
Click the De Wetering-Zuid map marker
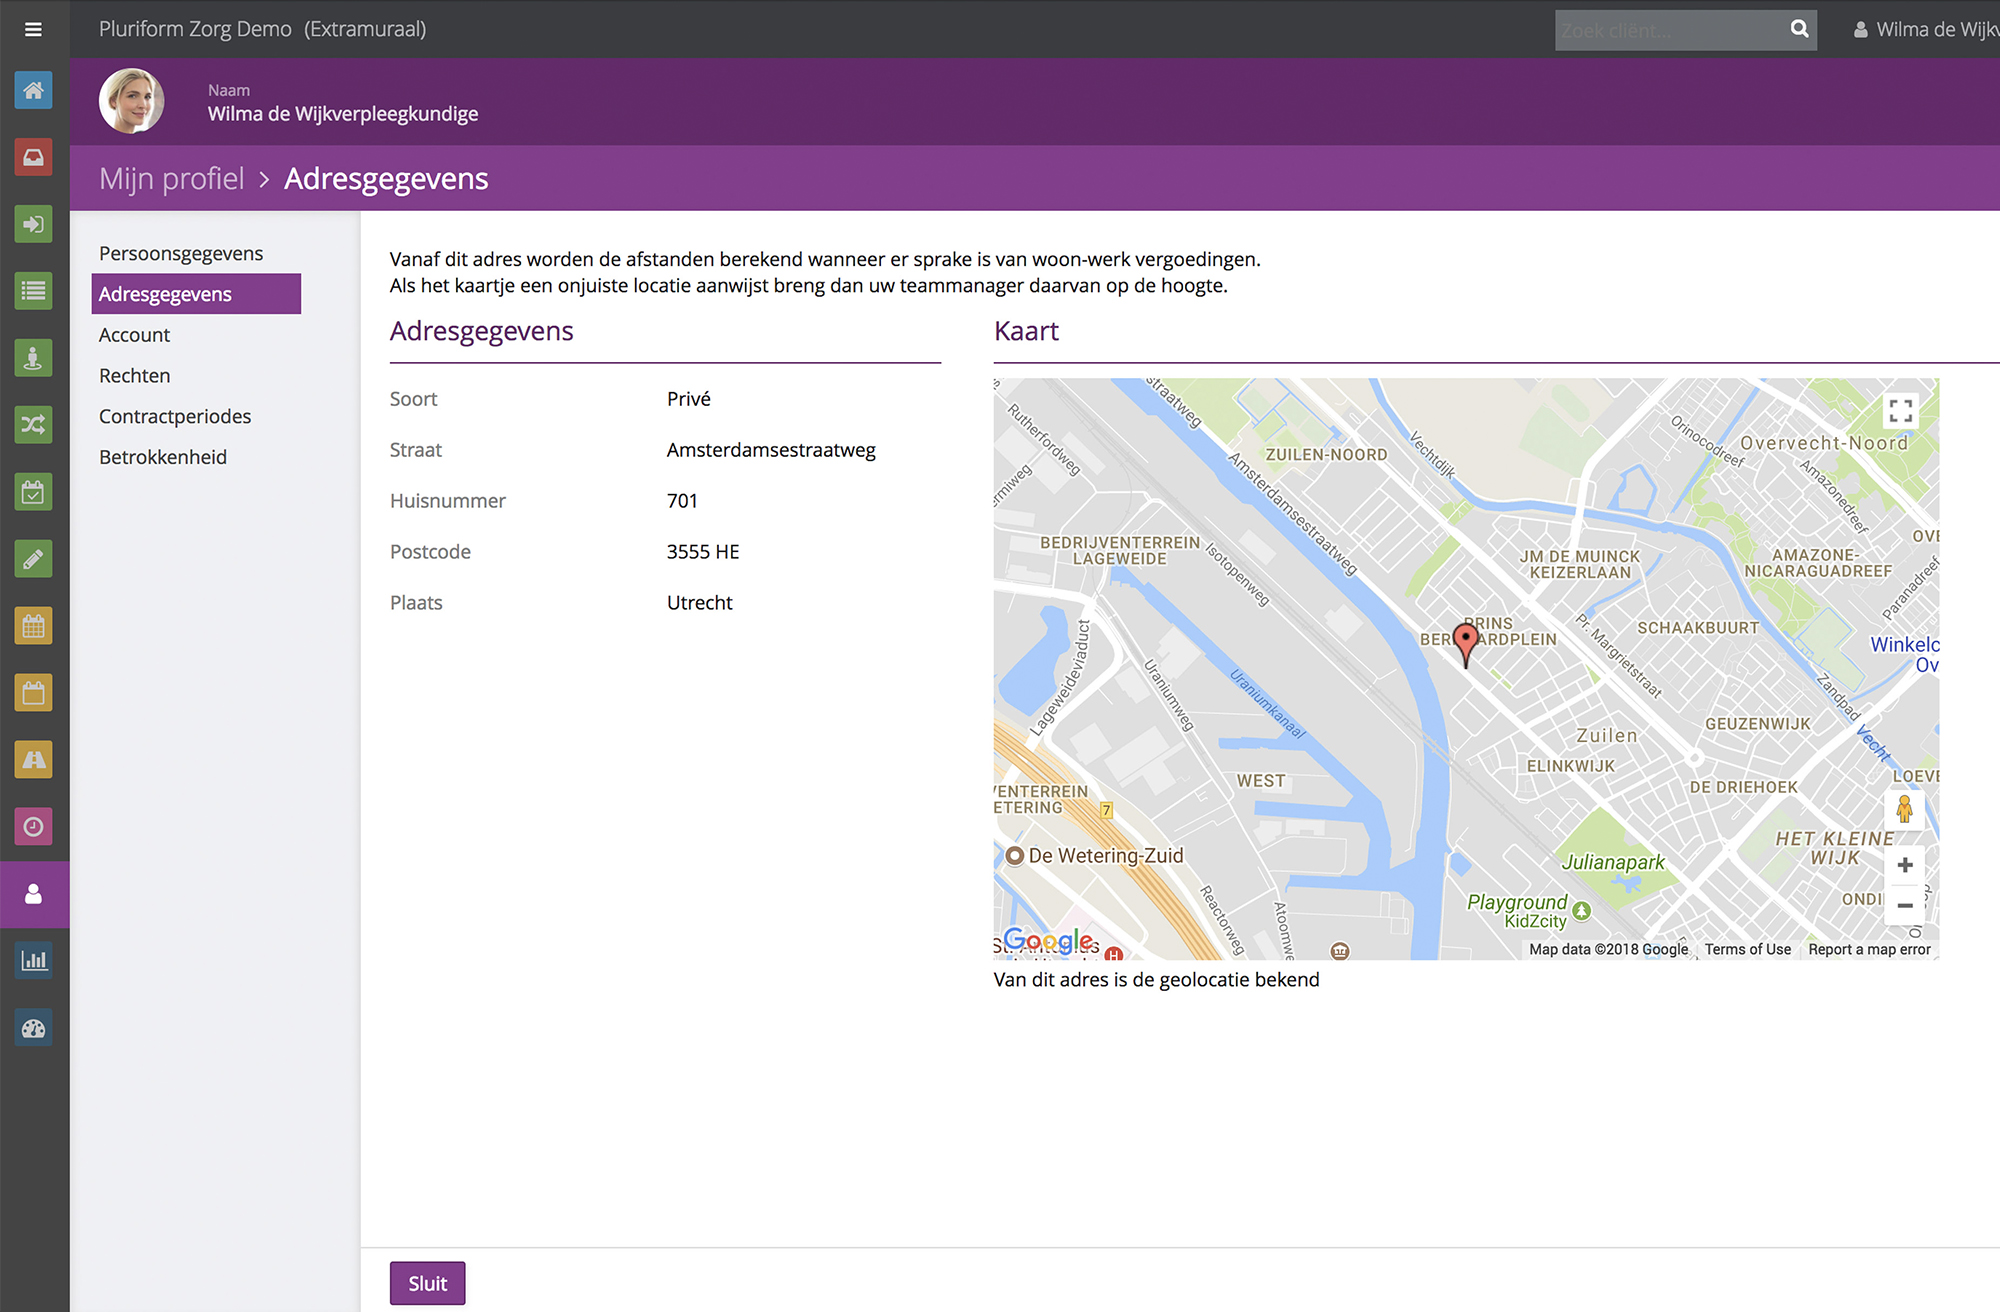(x=1014, y=856)
